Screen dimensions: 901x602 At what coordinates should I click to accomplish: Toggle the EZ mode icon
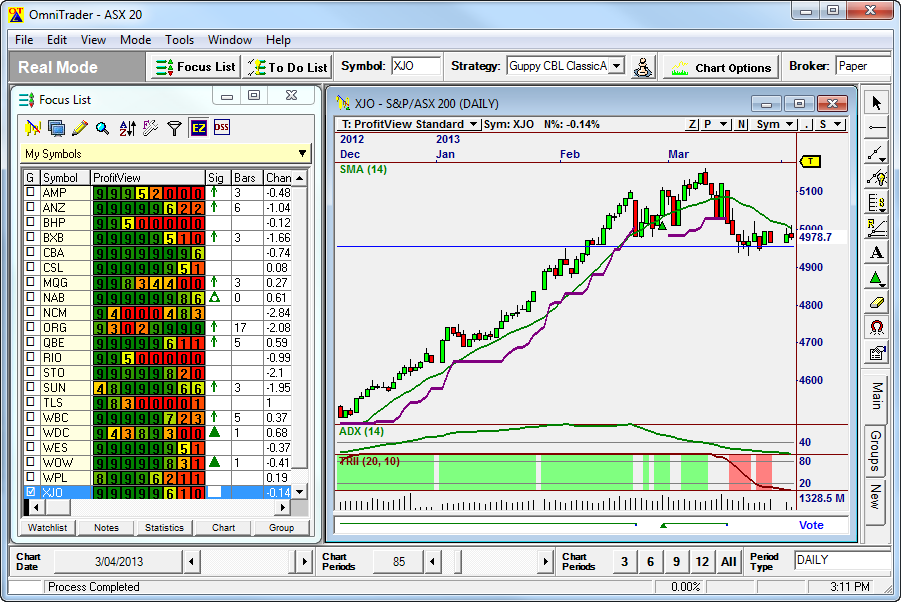pos(198,128)
